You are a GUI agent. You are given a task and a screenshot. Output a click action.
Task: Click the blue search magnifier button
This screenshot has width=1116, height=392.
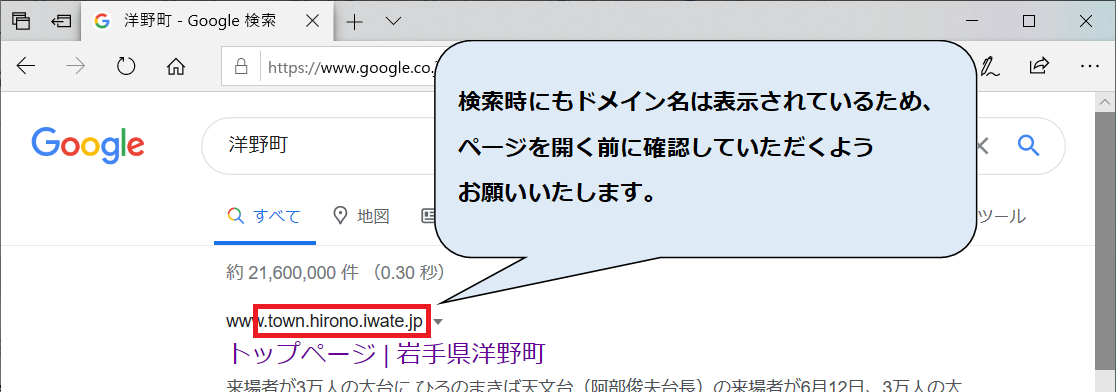(x=1029, y=145)
